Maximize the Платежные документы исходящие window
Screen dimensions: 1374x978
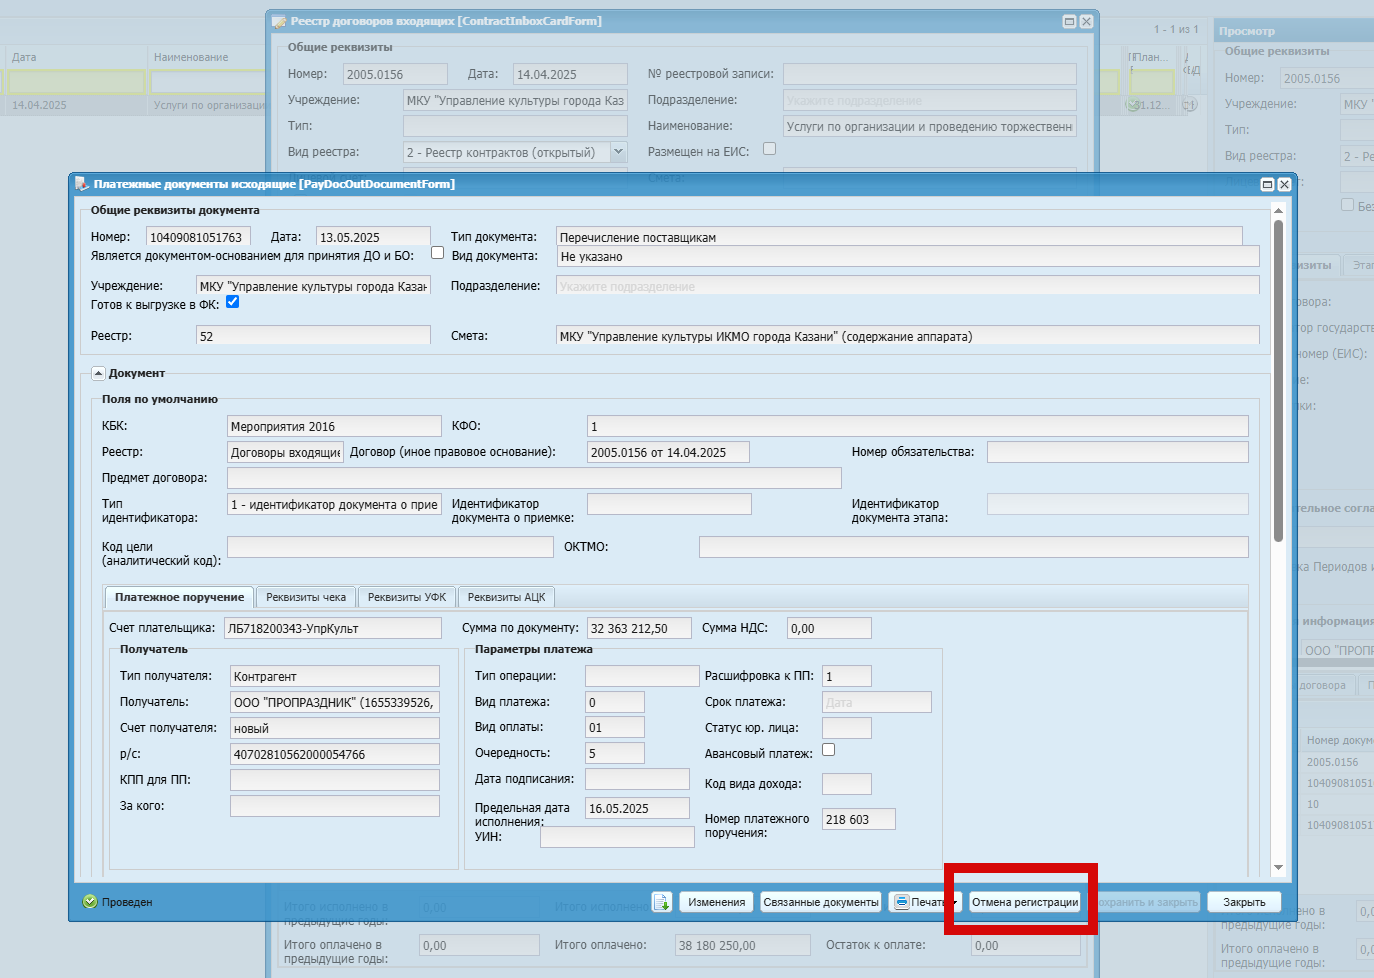click(x=1267, y=184)
